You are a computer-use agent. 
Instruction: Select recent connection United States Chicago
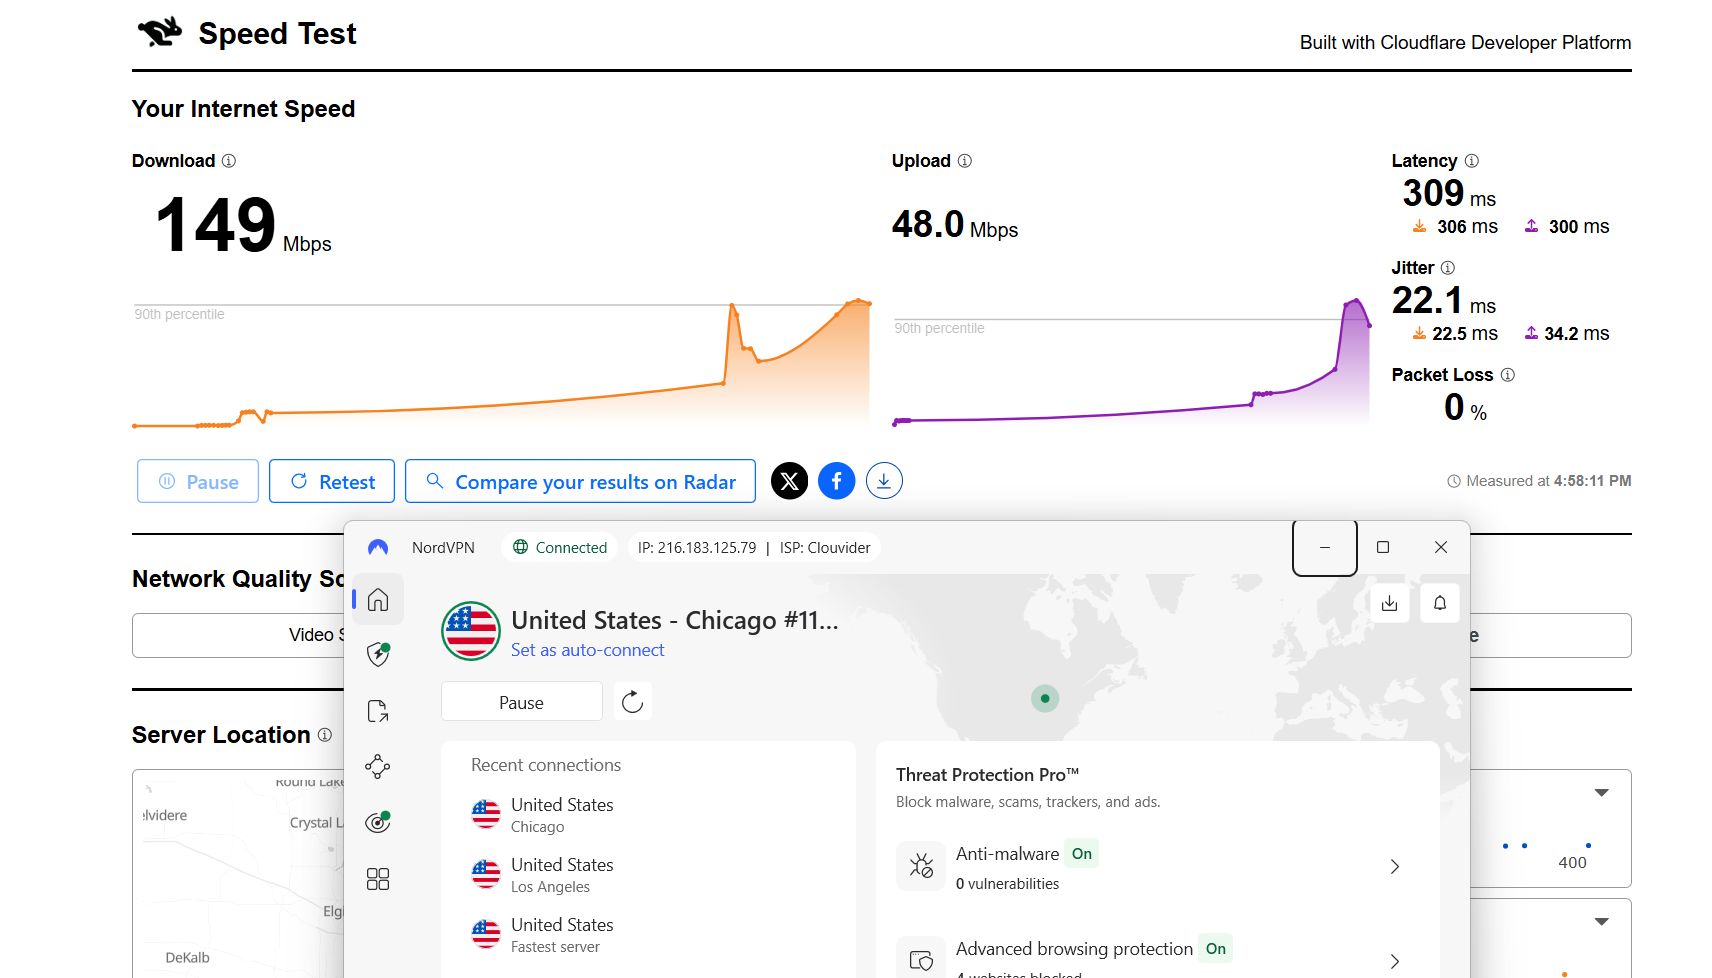[x=648, y=815]
